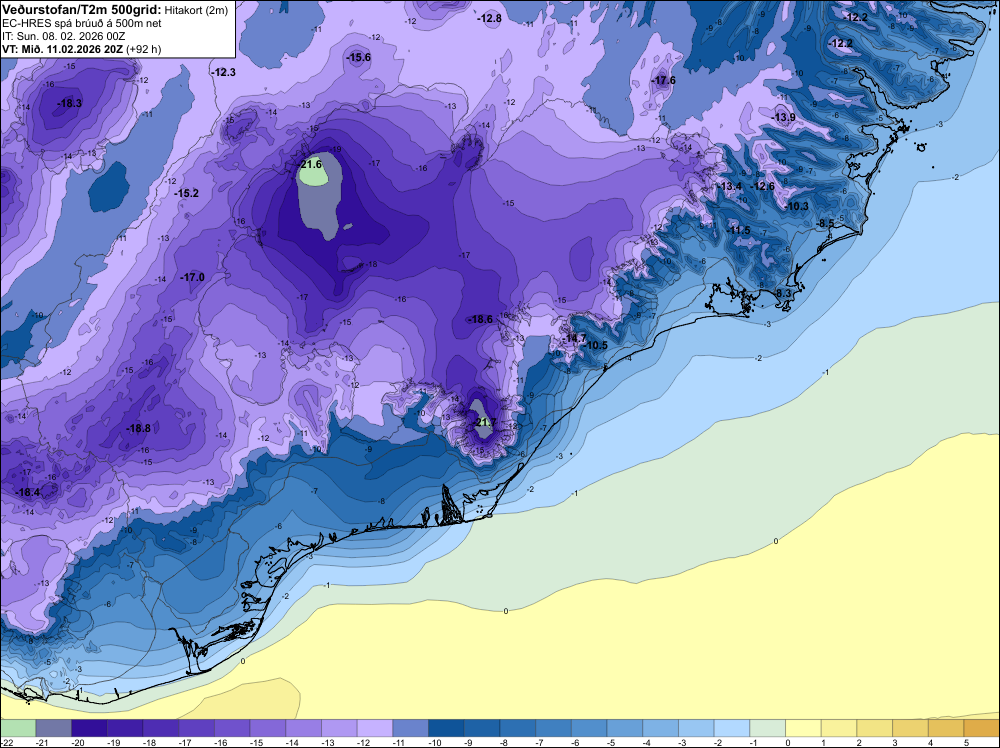1000x748 pixels.
Task: Click the -11.5 temperature label
Action: click(x=739, y=230)
